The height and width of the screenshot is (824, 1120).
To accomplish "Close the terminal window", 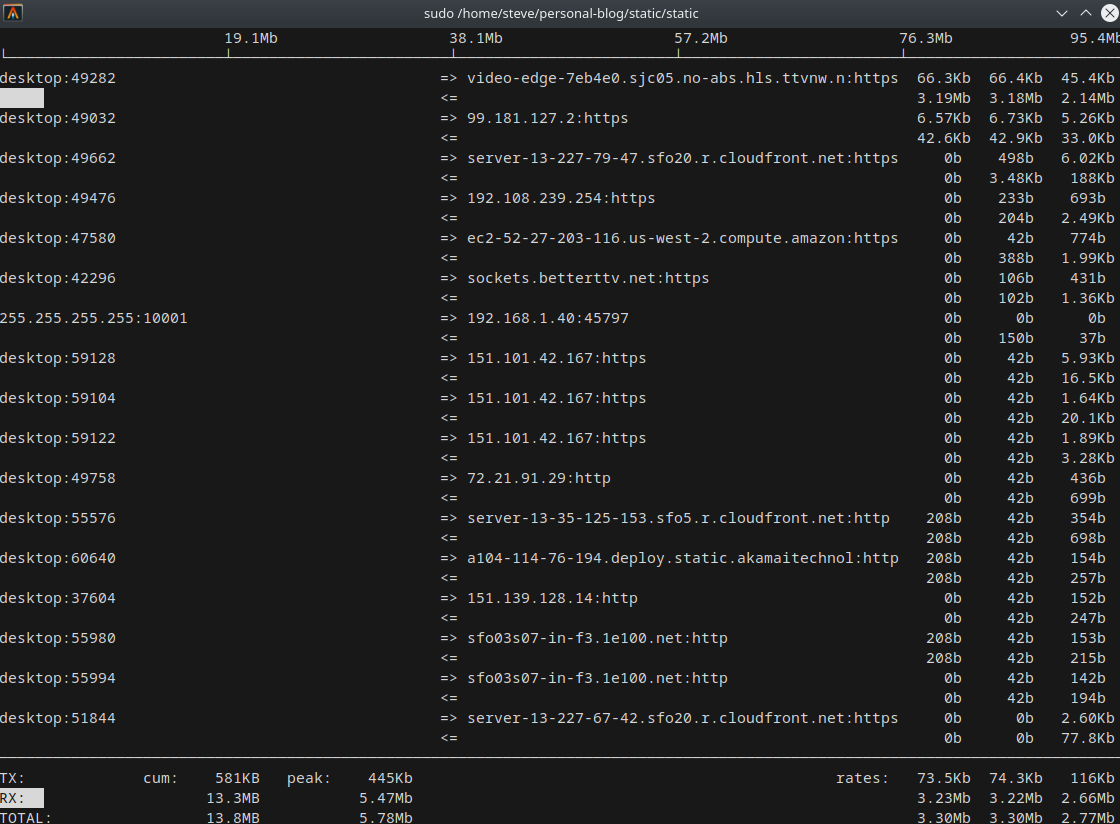I will (1110, 13).
